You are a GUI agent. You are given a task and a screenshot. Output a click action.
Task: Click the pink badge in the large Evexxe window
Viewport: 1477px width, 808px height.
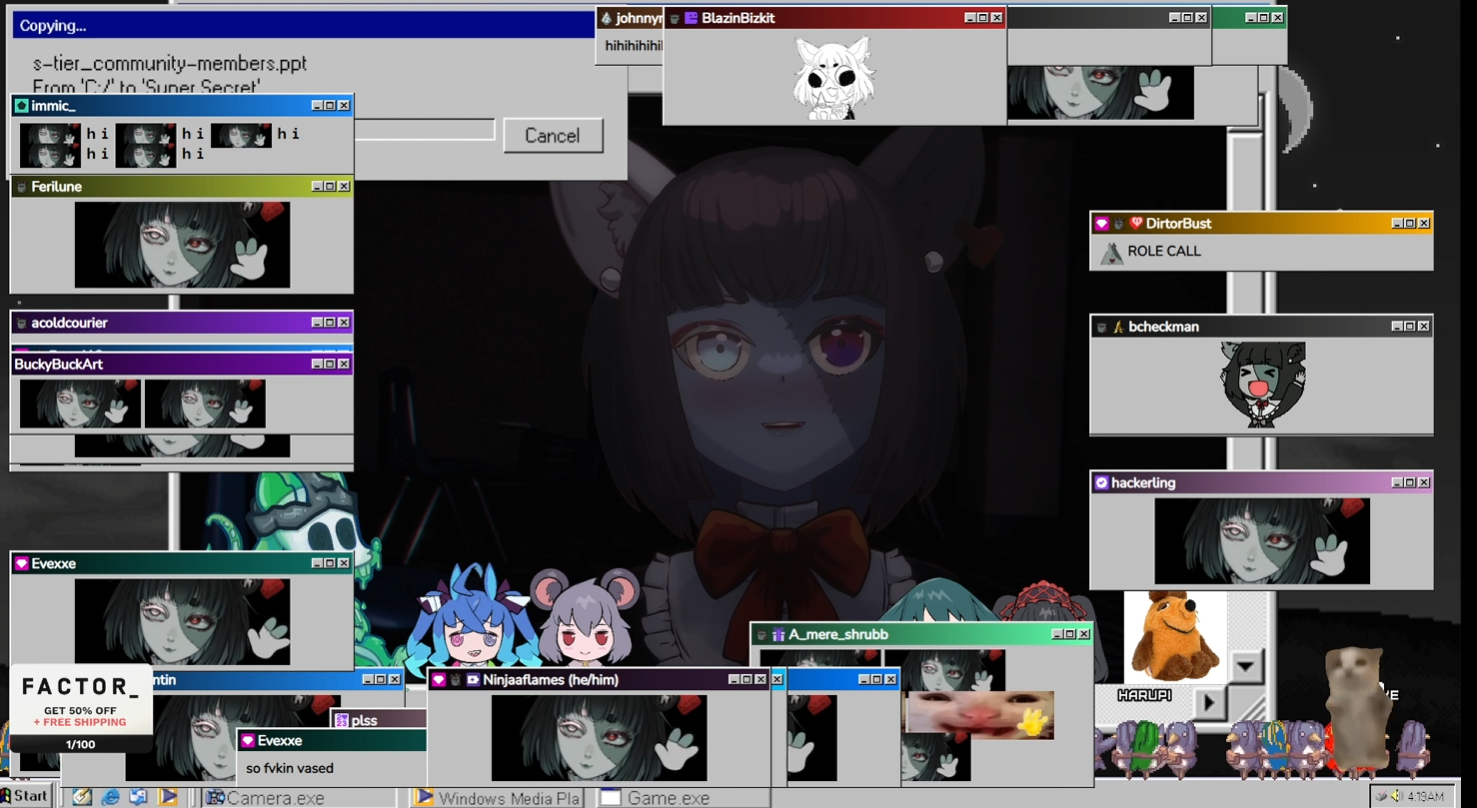pos(21,564)
